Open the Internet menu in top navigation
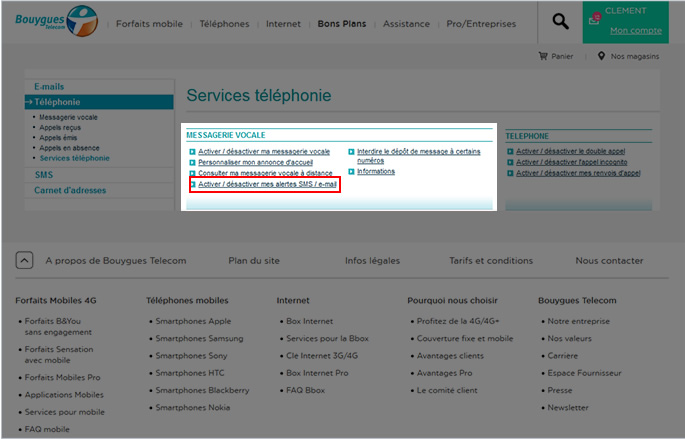Screen dimensions: 685x439 pos(283,24)
